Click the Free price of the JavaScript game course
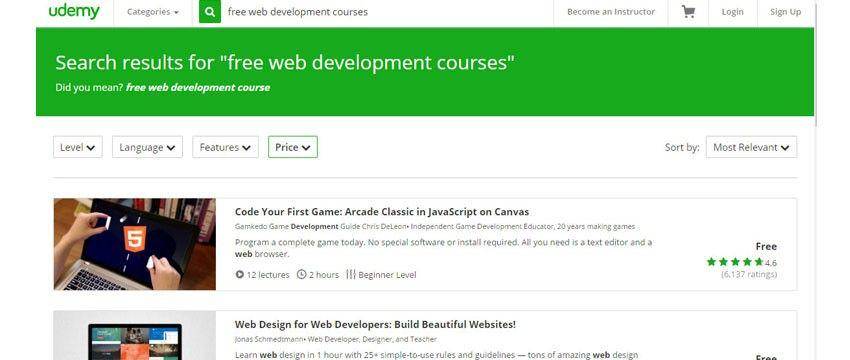 click(766, 246)
